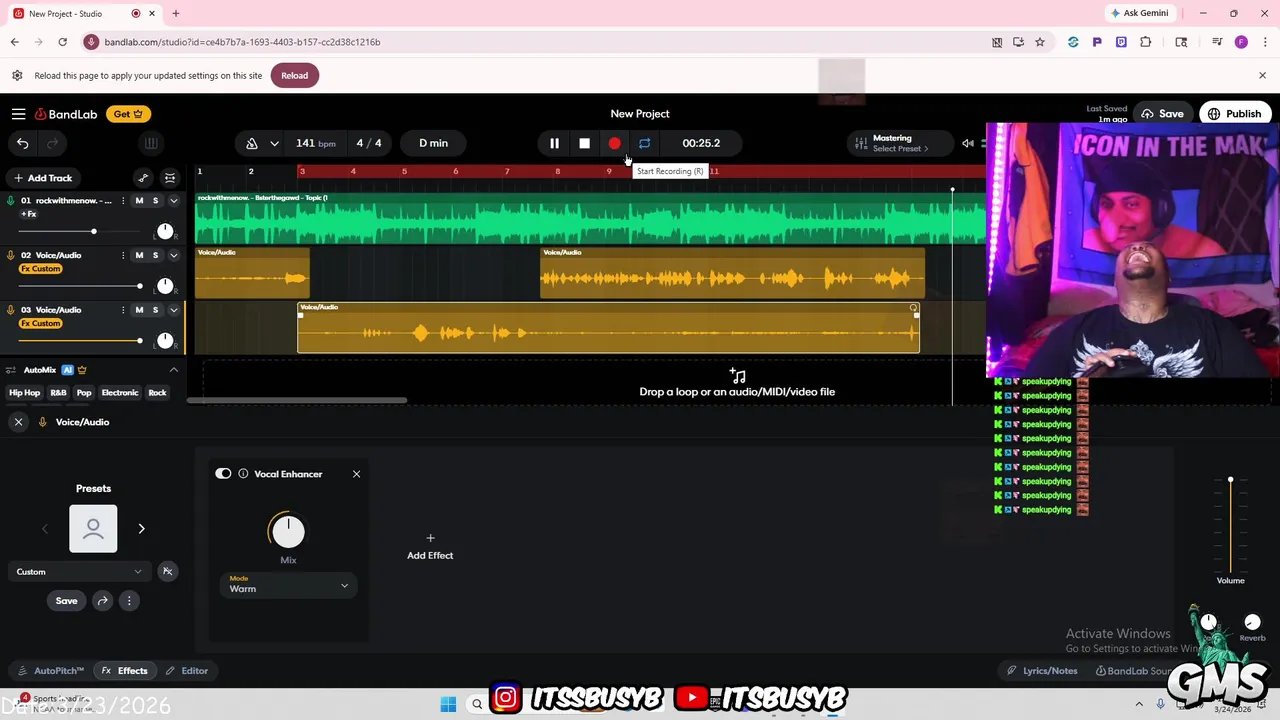Click the track collapse icon beside automation
The image size is (1280, 720).
click(x=170, y=178)
